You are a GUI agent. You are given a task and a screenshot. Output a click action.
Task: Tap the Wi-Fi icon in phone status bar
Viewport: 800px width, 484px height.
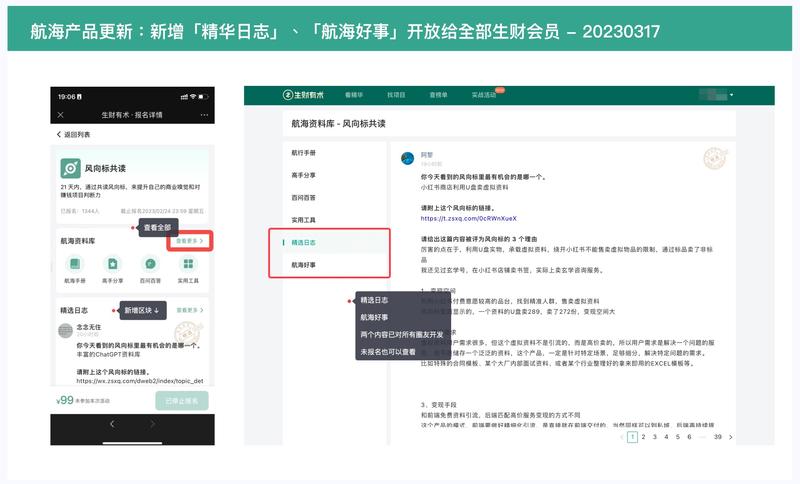click(193, 96)
